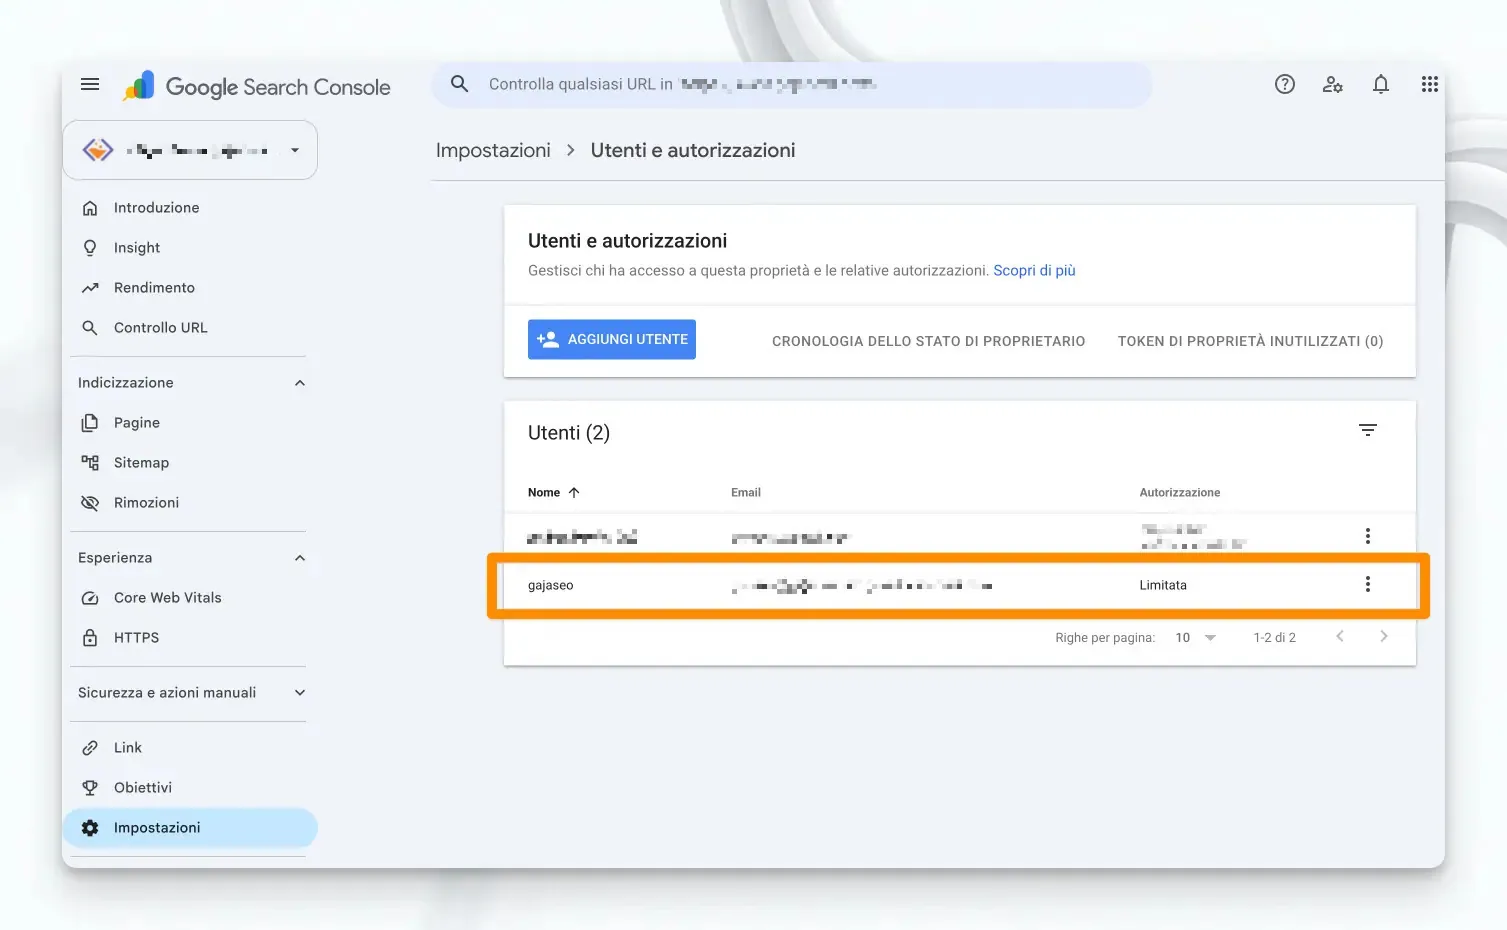
Task: Click the gajaseo user name
Action: pyautogui.click(x=551, y=586)
